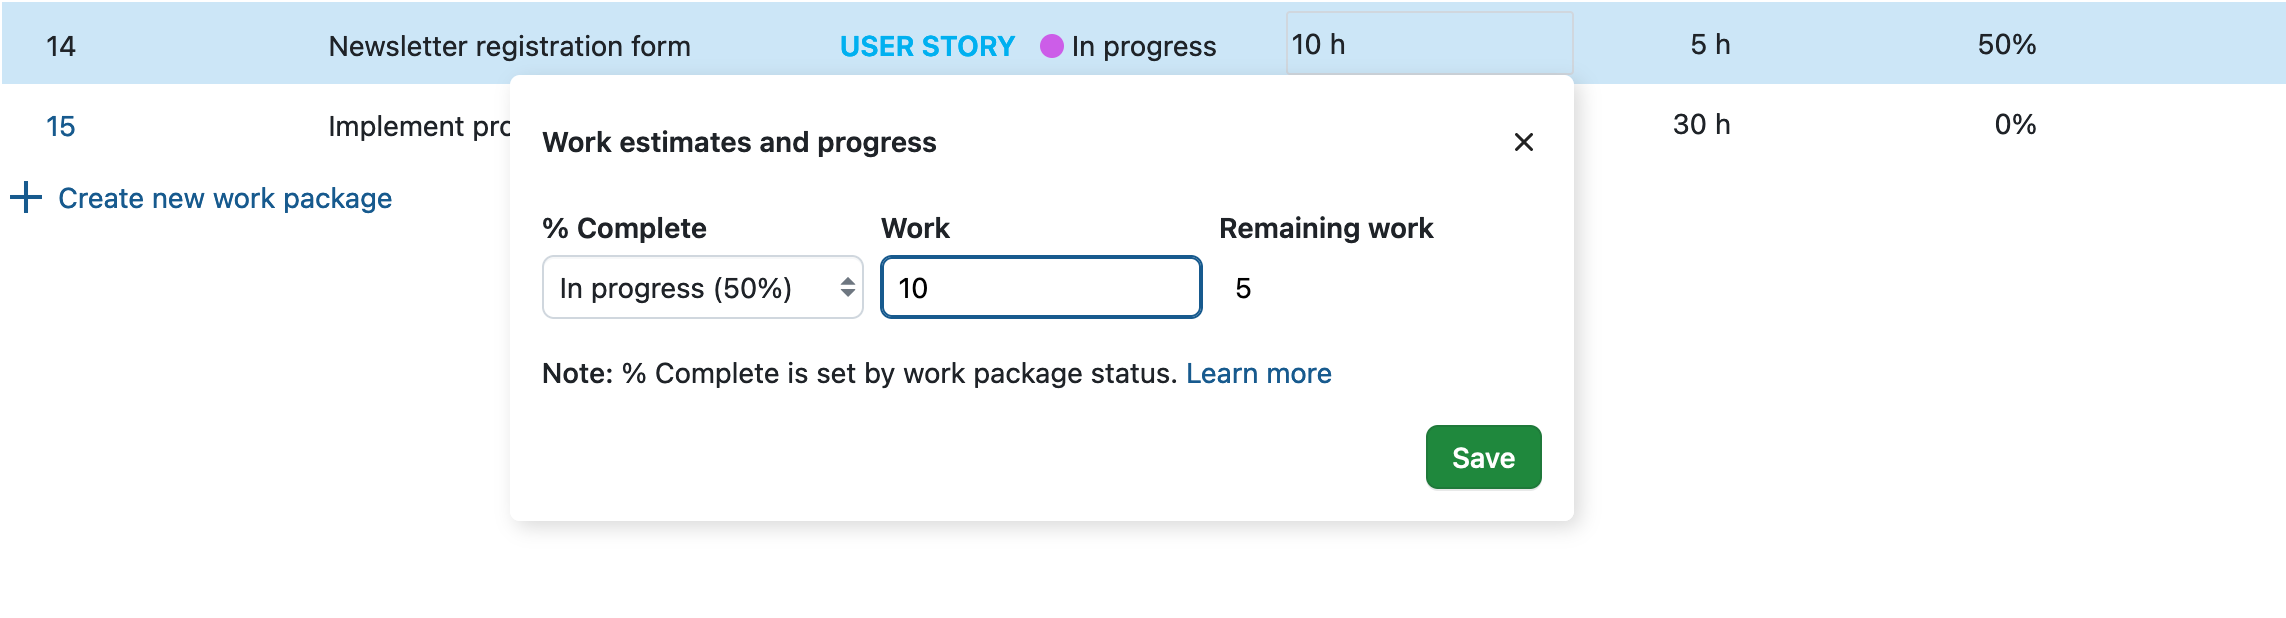Click the 0% complete cell
2286x618 pixels.
[2015, 124]
